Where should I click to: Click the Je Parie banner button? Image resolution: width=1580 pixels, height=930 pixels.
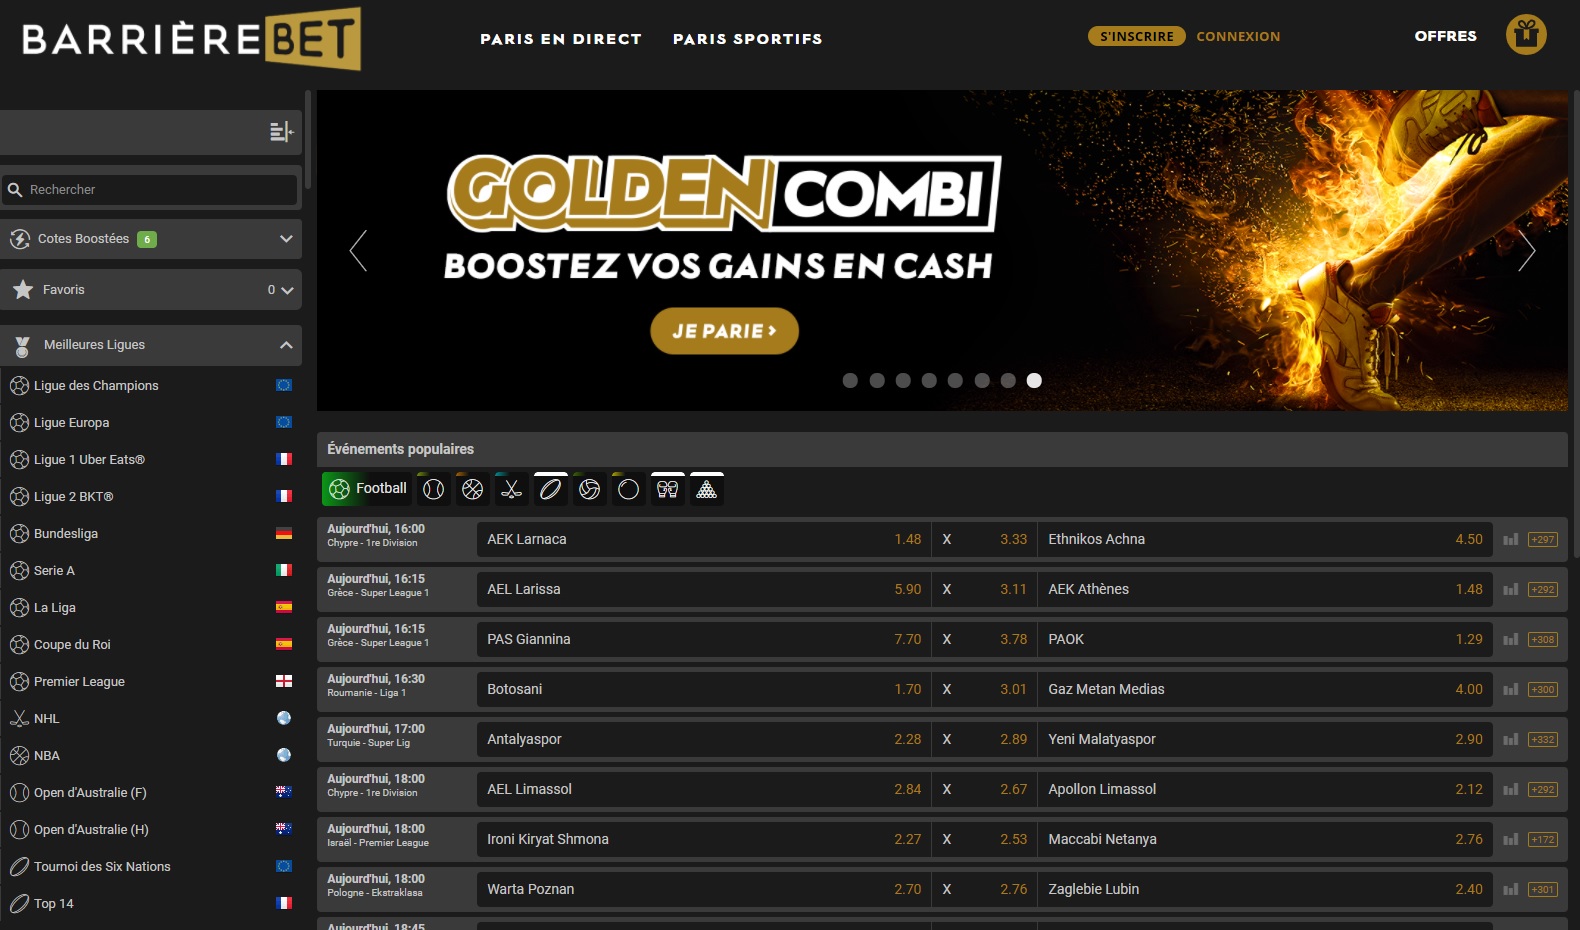724,331
